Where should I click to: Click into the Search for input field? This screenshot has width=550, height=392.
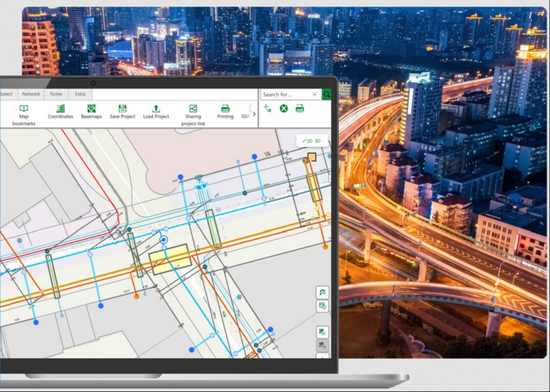[x=286, y=94]
